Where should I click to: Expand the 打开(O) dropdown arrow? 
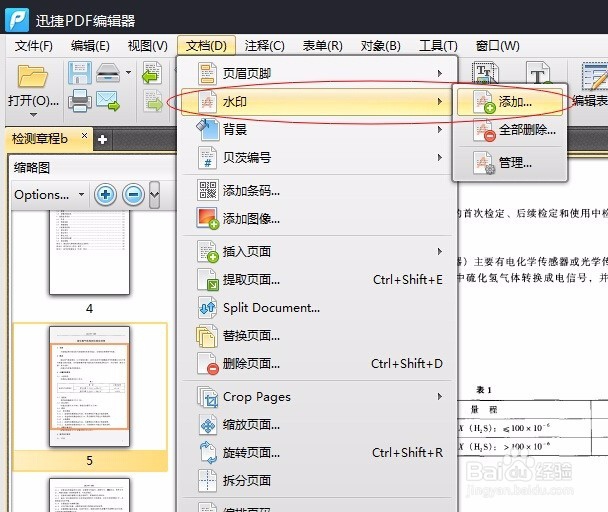33,115
